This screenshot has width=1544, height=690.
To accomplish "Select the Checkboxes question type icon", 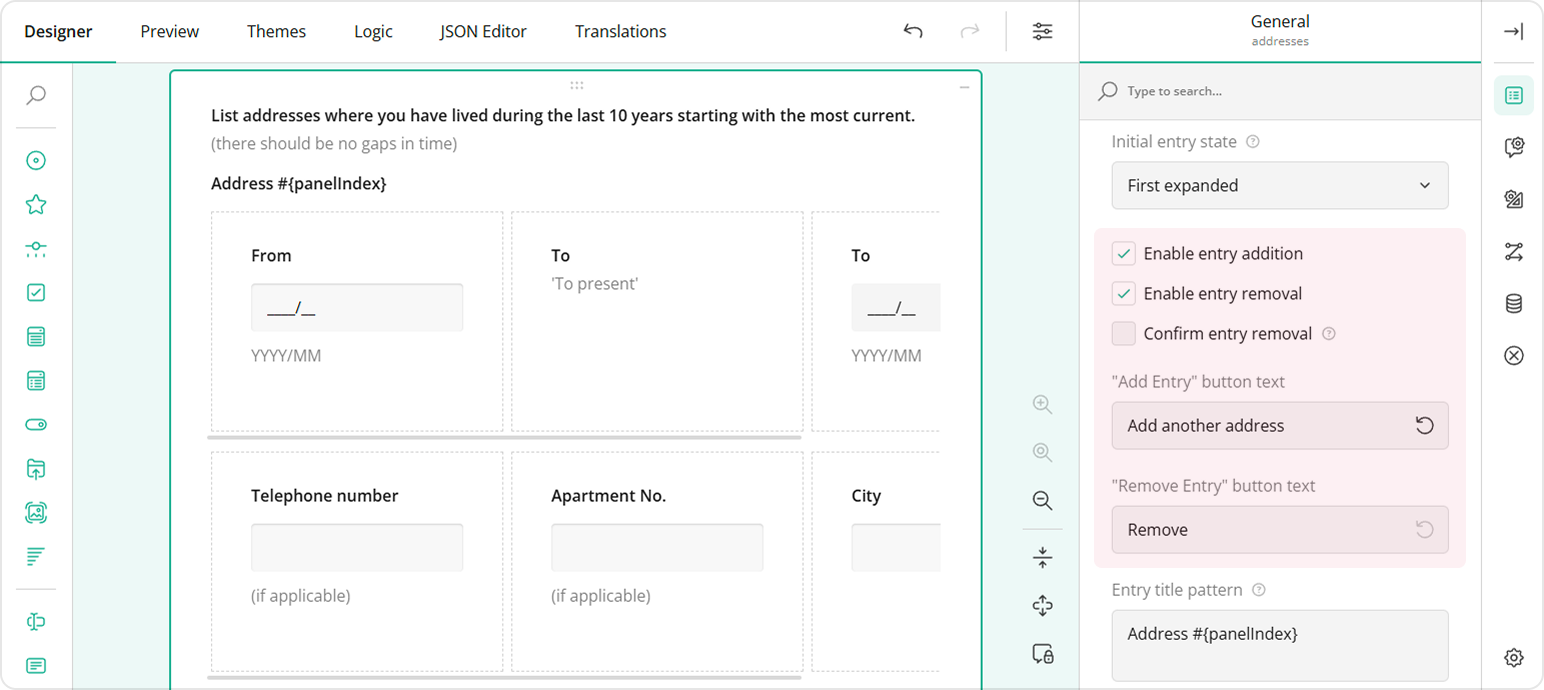I will click(x=35, y=292).
